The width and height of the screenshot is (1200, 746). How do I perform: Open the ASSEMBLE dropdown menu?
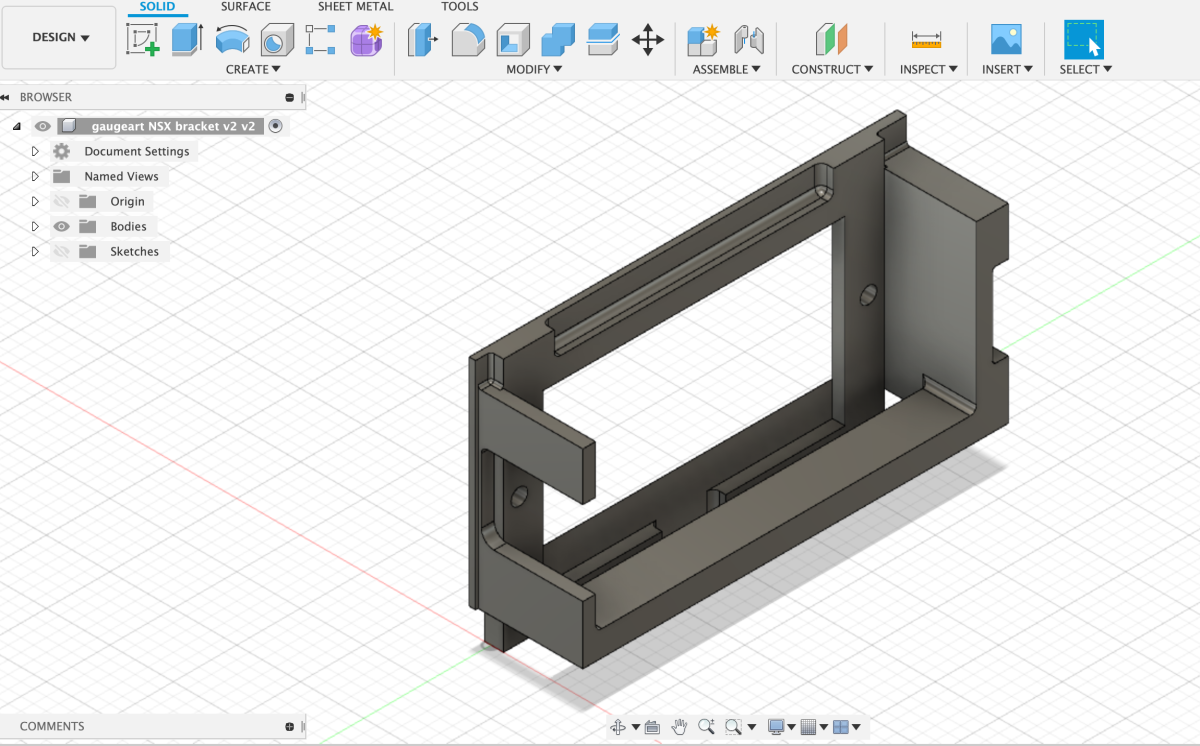point(727,69)
